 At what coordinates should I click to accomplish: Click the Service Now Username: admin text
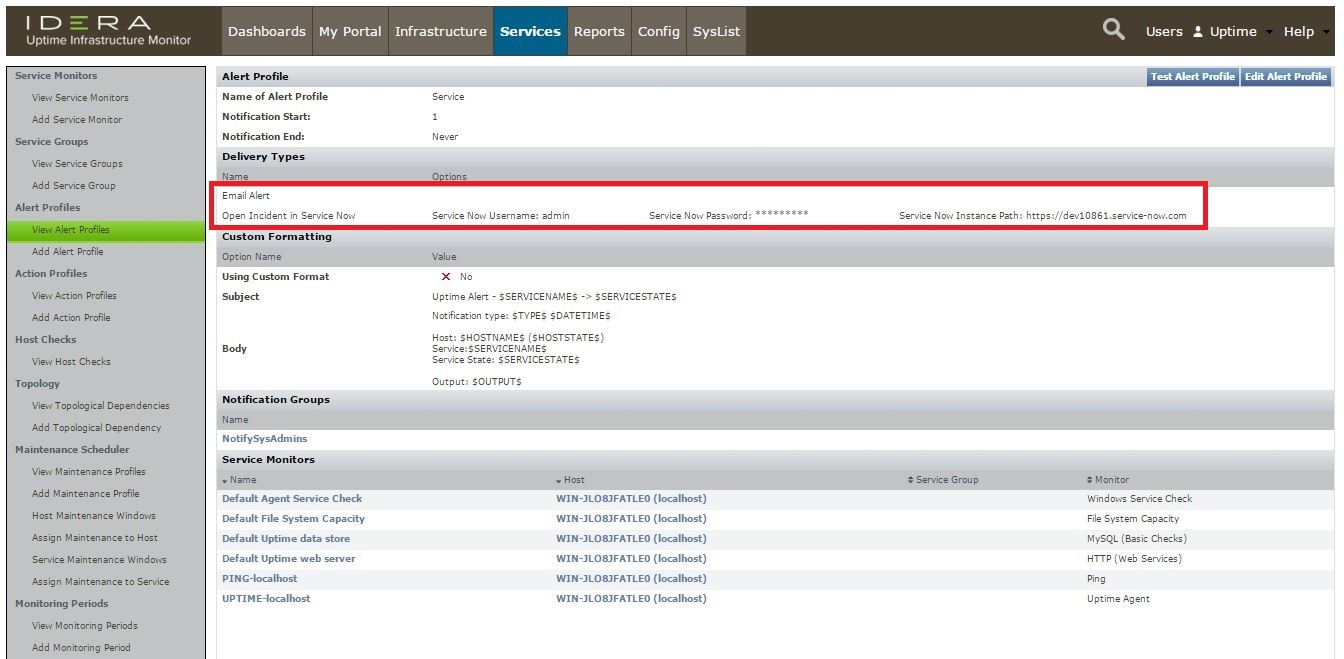pos(500,216)
